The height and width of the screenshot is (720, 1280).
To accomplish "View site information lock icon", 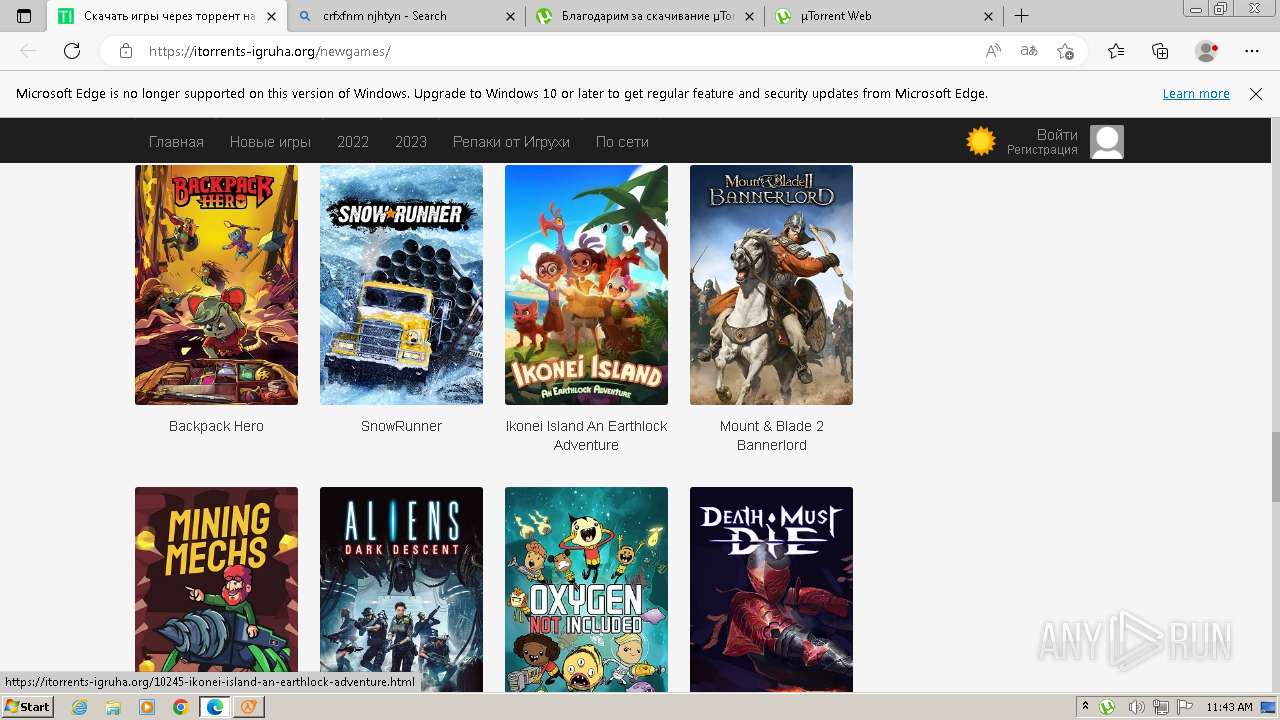I will tap(126, 51).
